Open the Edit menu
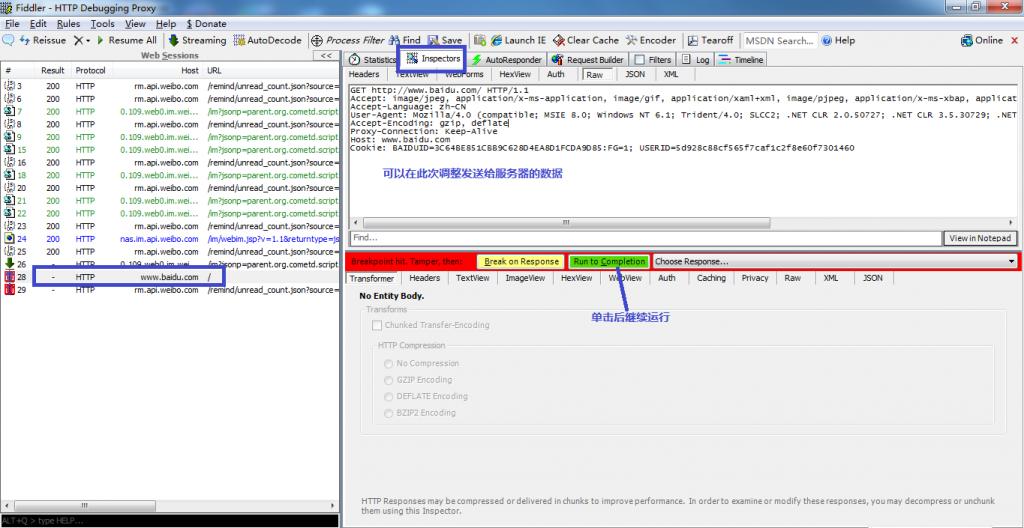This screenshot has width=1024, height=528. point(38,24)
